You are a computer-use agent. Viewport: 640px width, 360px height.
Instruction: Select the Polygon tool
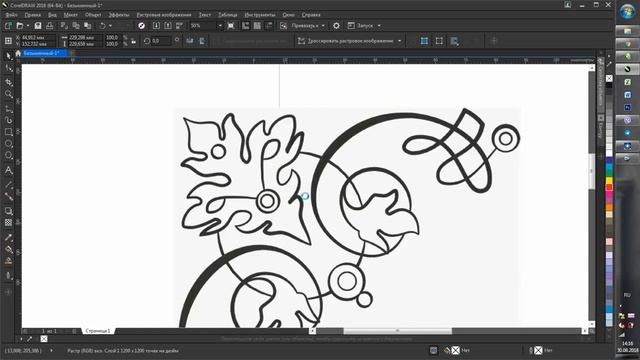(9, 156)
